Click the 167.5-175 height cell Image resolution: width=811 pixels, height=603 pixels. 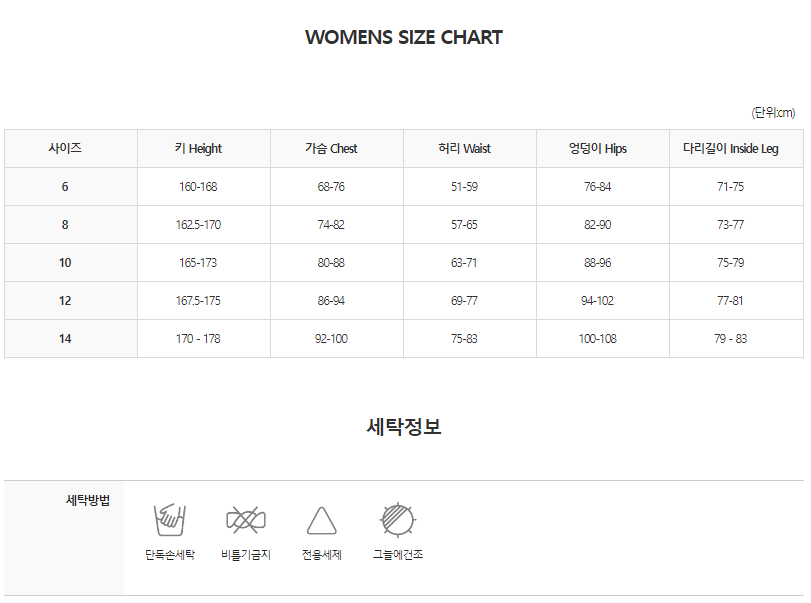click(x=198, y=300)
